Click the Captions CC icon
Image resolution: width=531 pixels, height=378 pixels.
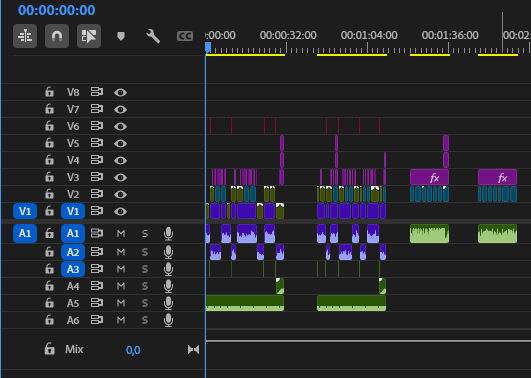[x=185, y=36]
